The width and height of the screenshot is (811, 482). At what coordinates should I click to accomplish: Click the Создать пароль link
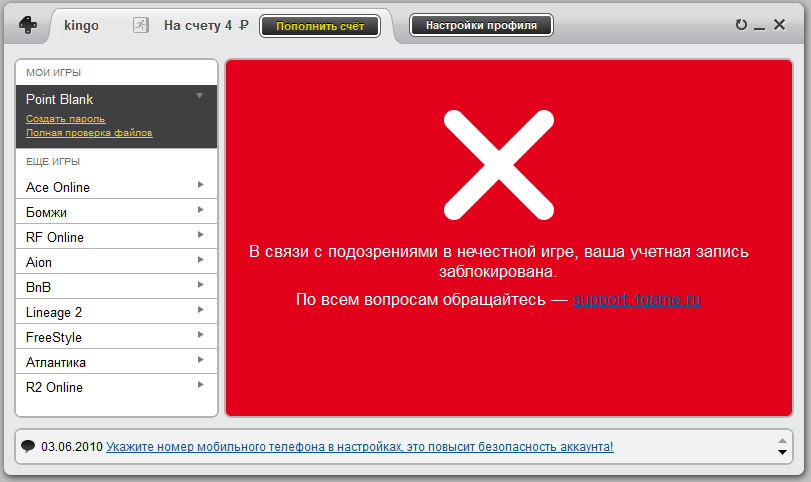[65, 118]
